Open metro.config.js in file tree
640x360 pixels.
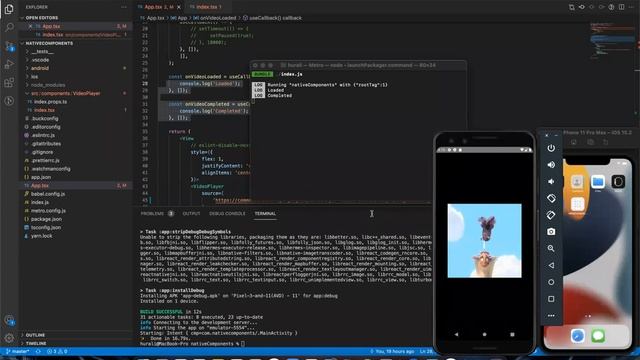pos(48,211)
